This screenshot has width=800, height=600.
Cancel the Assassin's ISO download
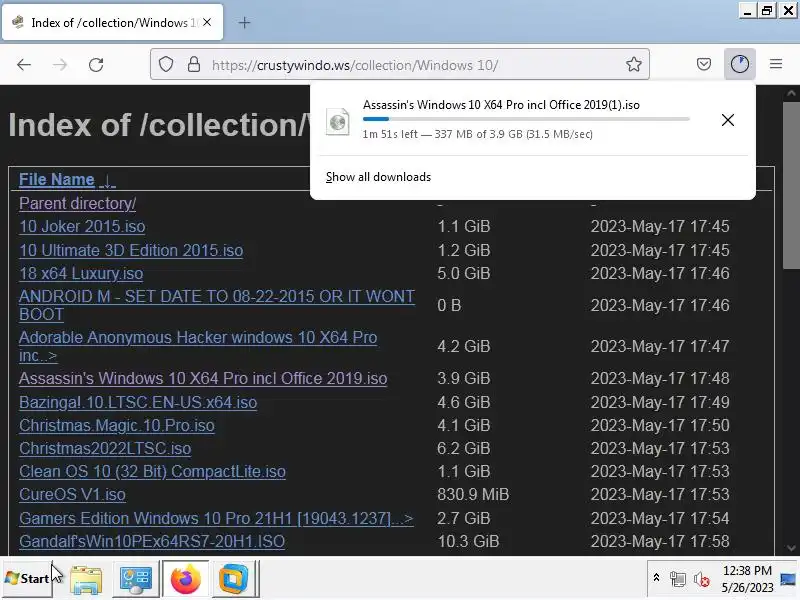(x=728, y=120)
